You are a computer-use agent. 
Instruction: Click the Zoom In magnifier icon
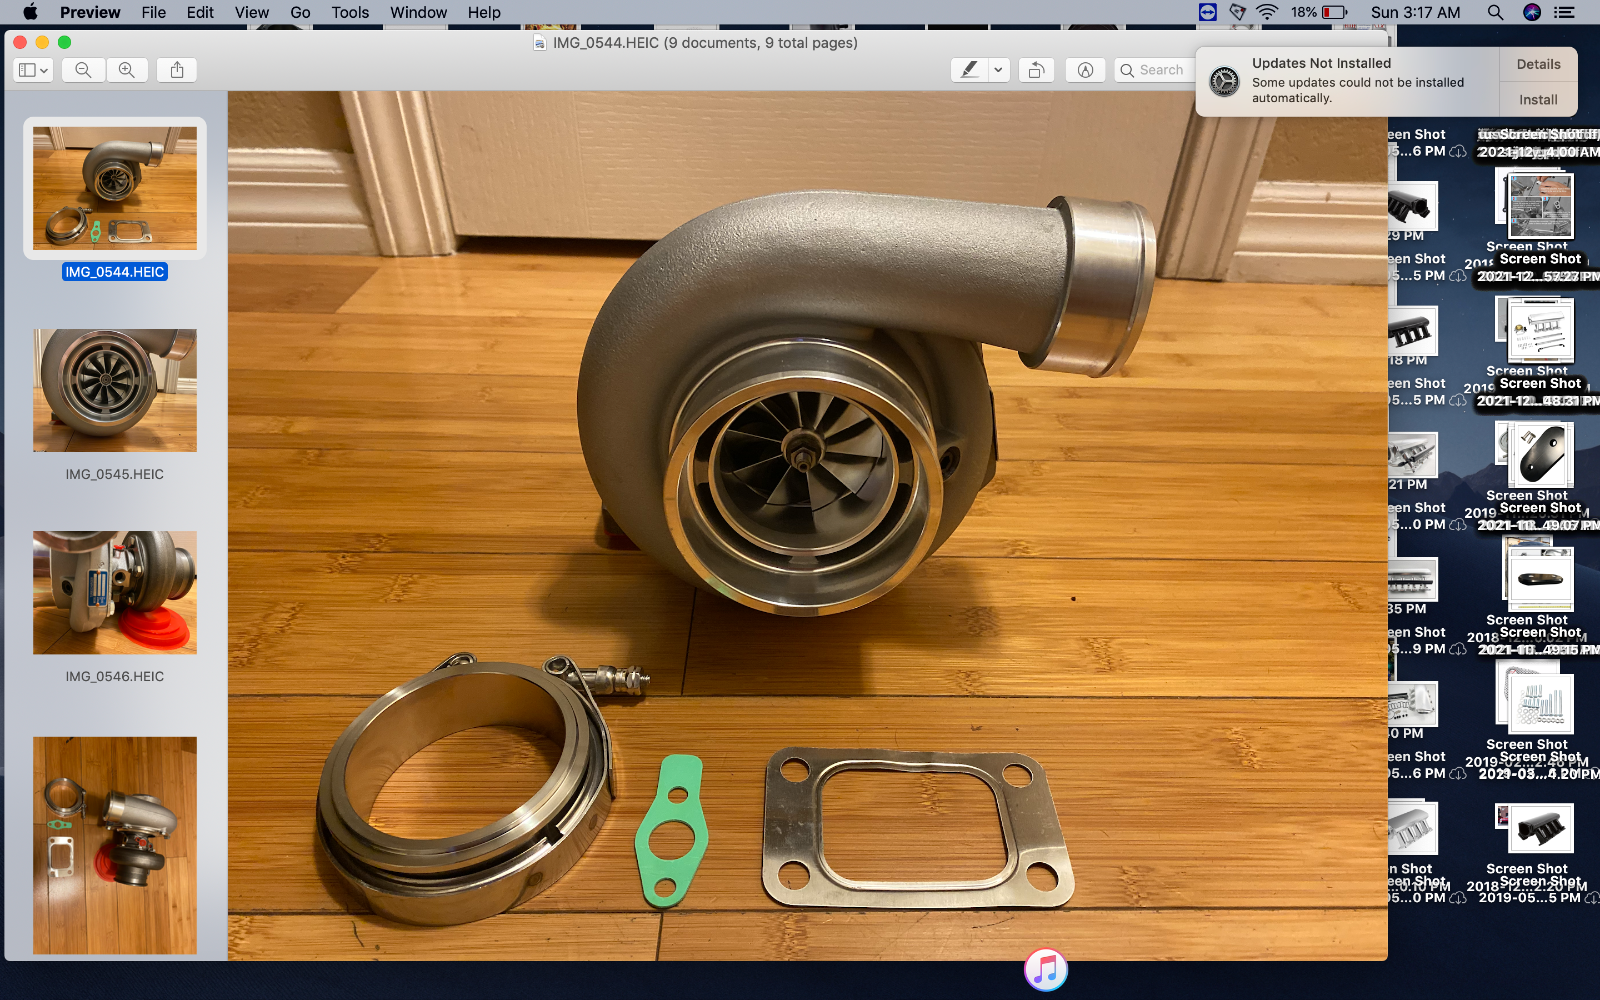pos(127,70)
